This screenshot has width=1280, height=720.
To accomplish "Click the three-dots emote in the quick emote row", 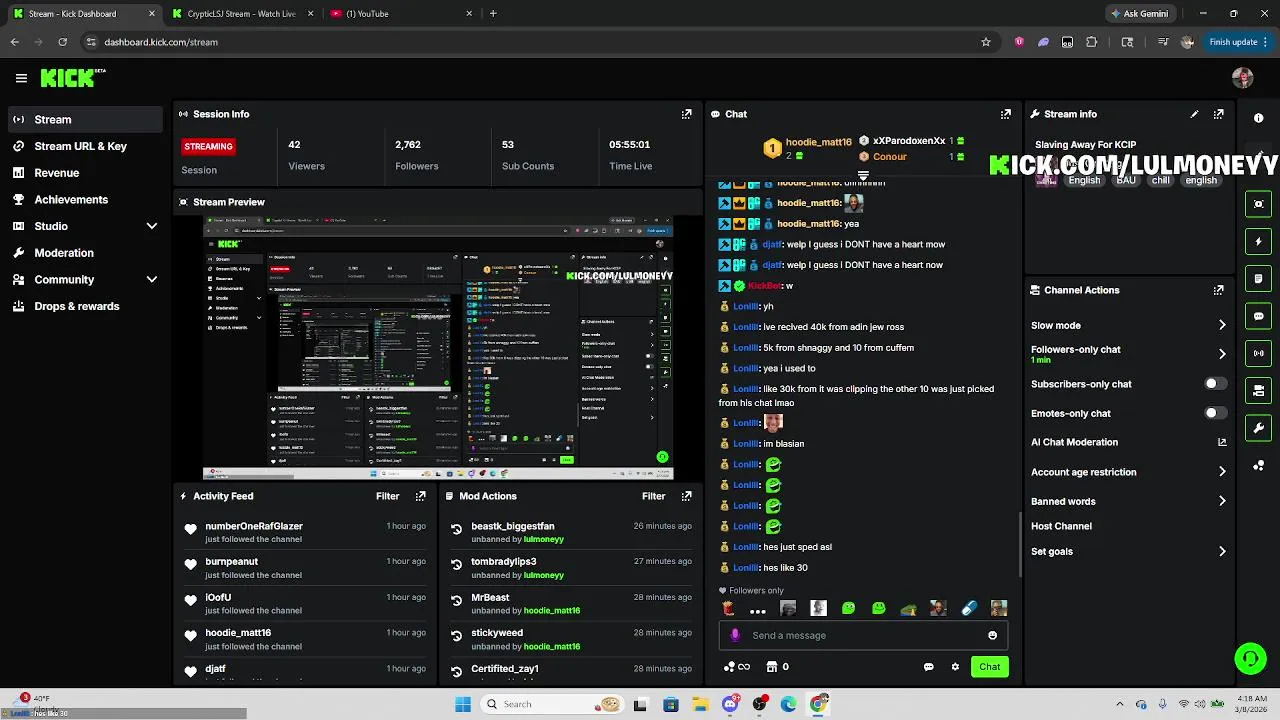I will 758,609.
